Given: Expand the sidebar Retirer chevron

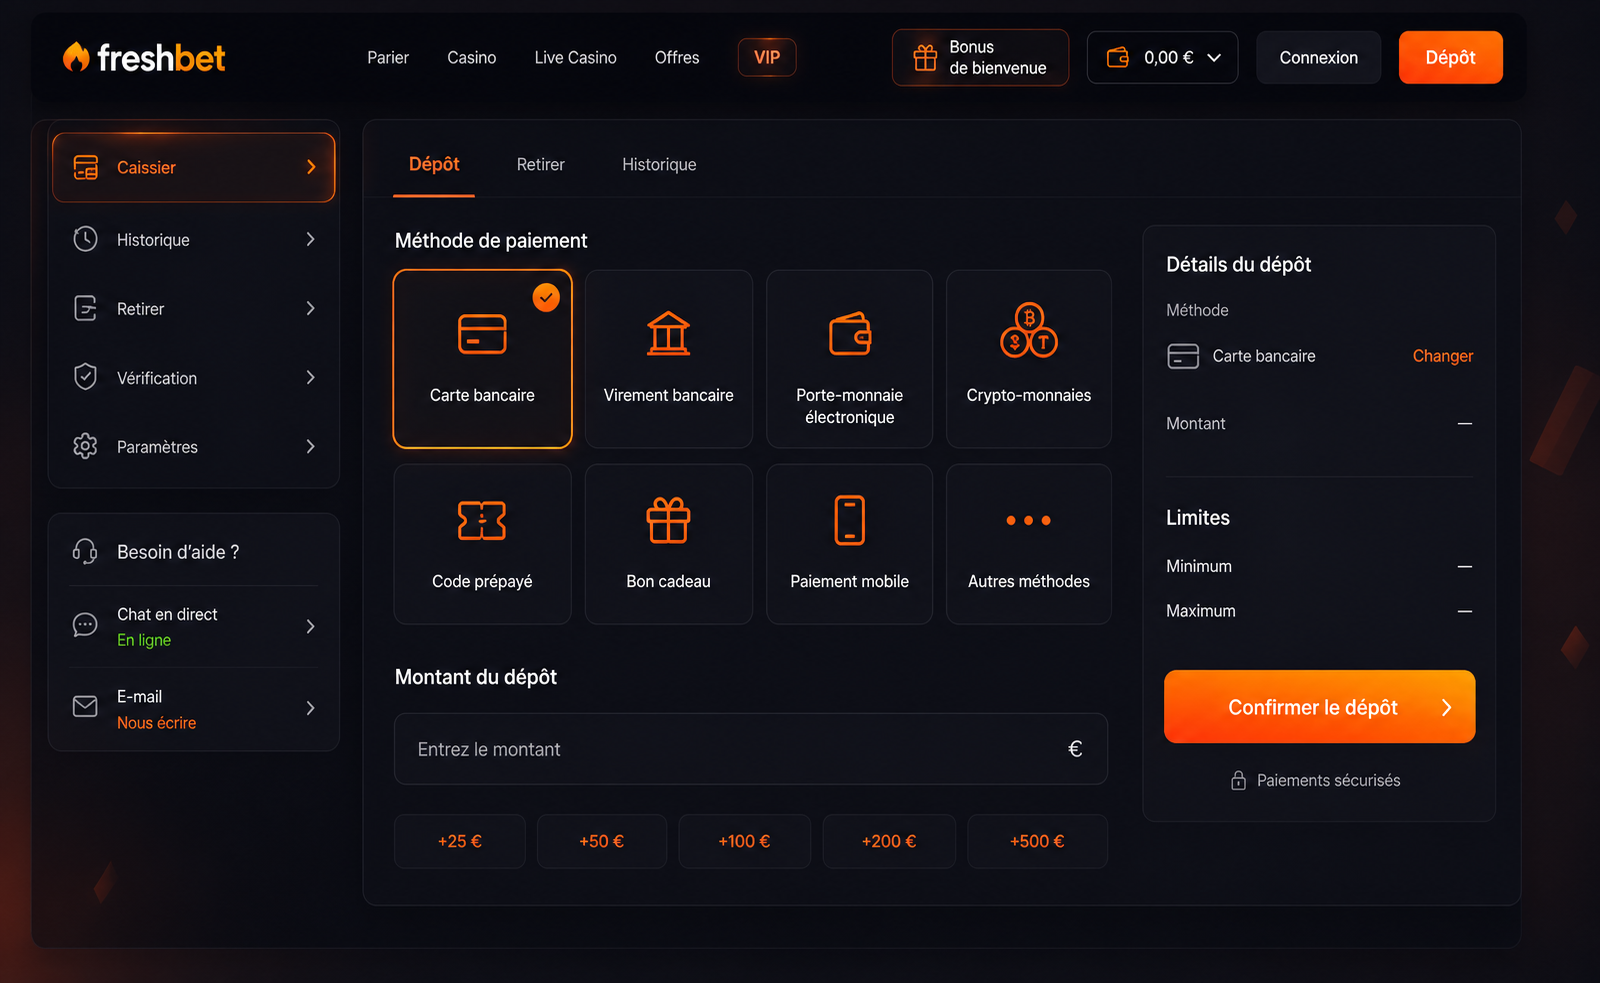Looking at the screenshot, I should tap(310, 308).
